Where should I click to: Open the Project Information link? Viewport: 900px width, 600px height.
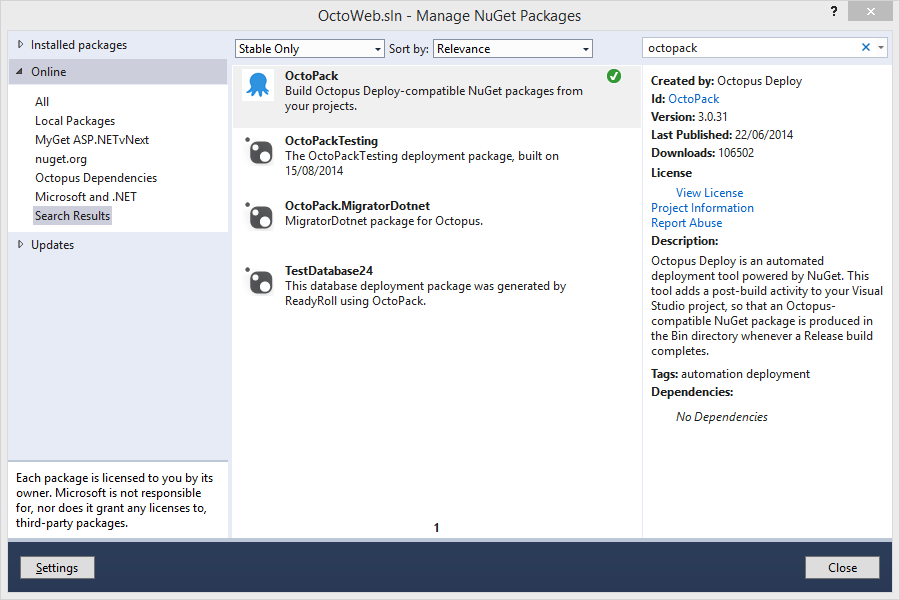click(702, 208)
